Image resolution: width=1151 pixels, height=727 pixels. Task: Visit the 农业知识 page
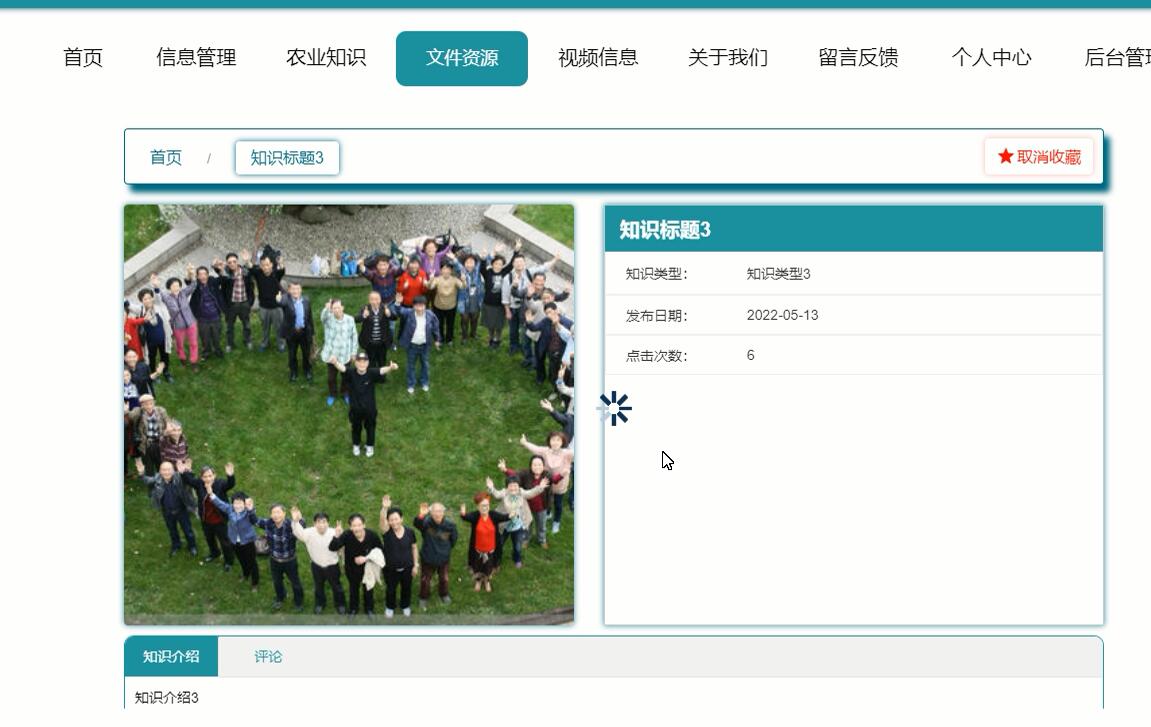(x=324, y=58)
